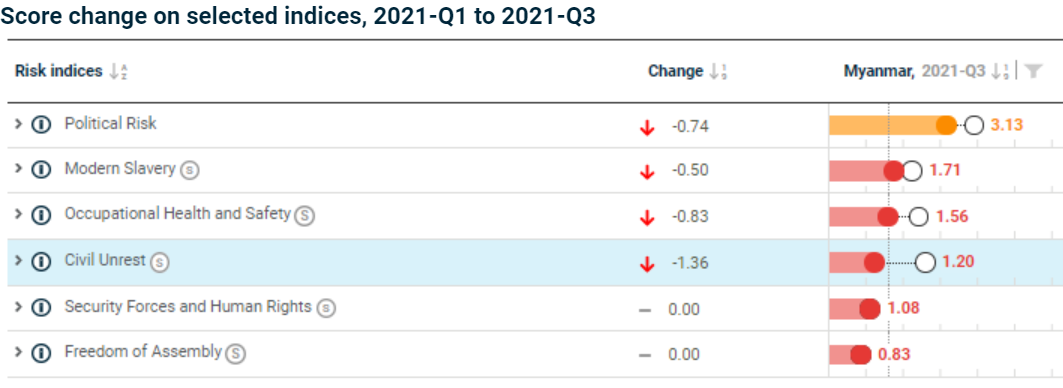Click the filter funnel icon in Myanmar column
Screen dimensions: 1063x388
pyautogui.click(x=1032, y=71)
